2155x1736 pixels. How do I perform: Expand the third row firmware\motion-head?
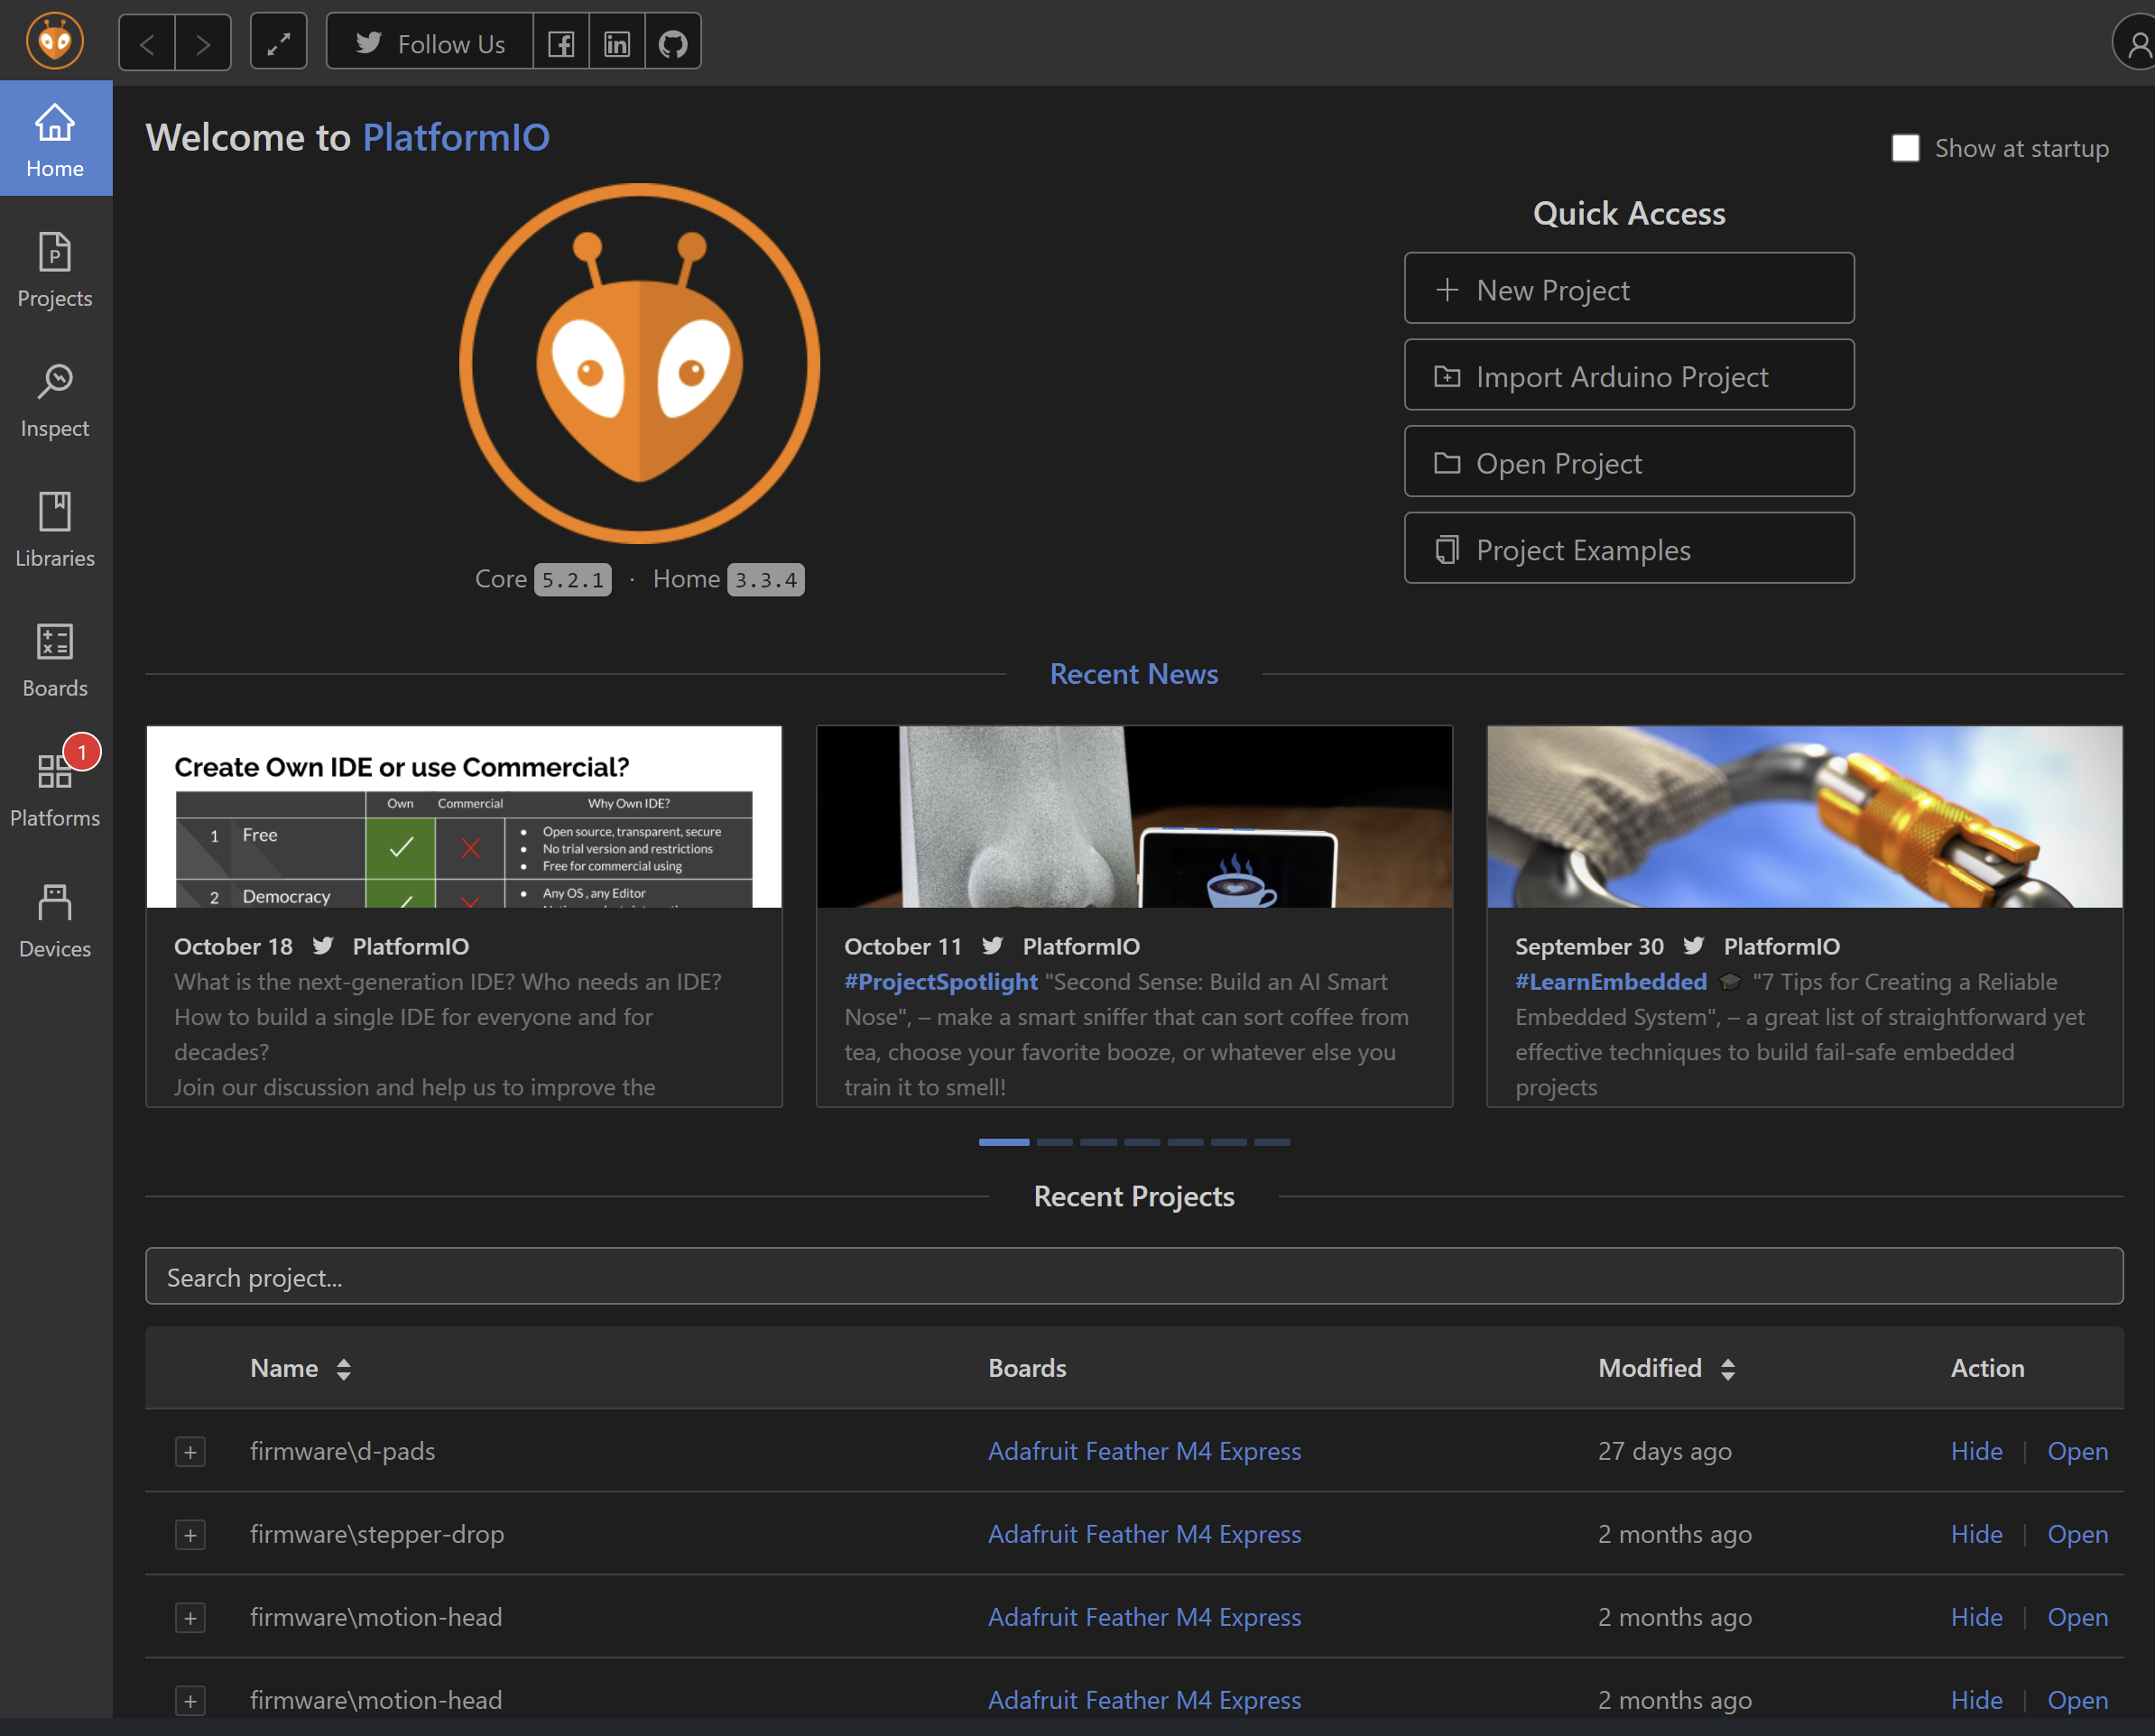pyautogui.click(x=190, y=1618)
